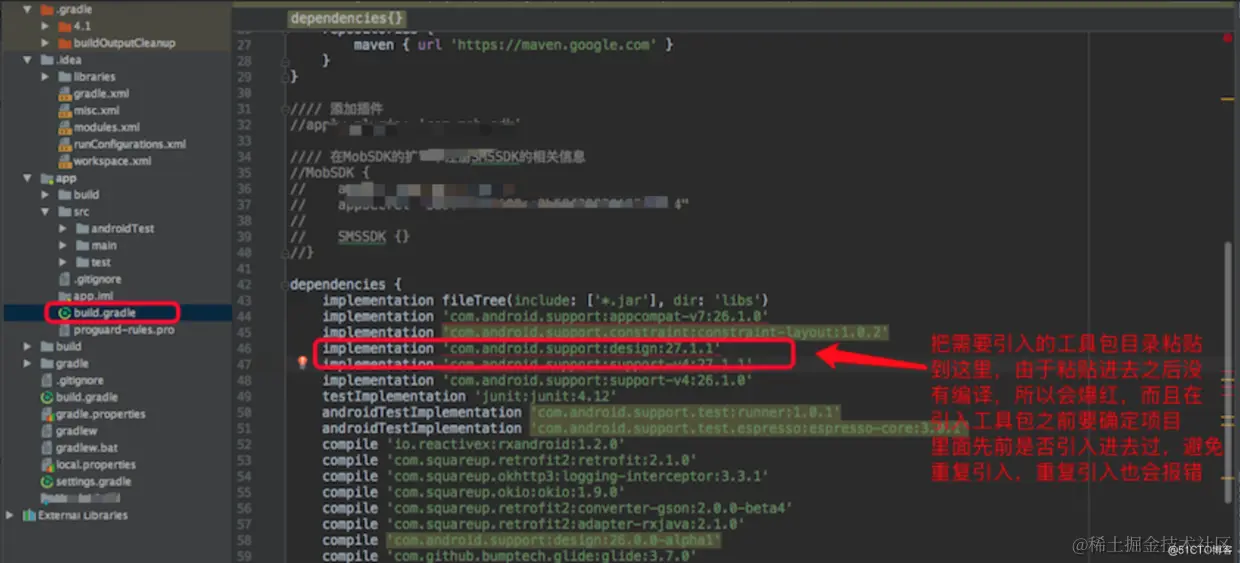Click the yellow warning stripe mark
The height and width of the screenshot is (563, 1240).
(x=1227, y=98)
